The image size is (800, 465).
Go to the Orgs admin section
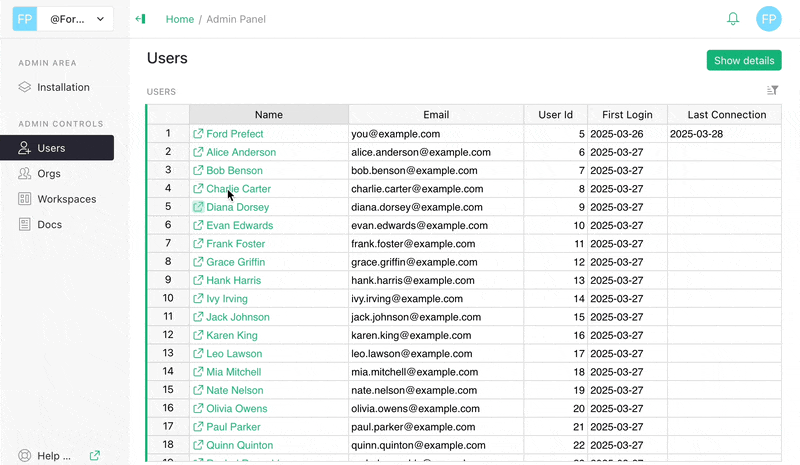click(50, 174)
